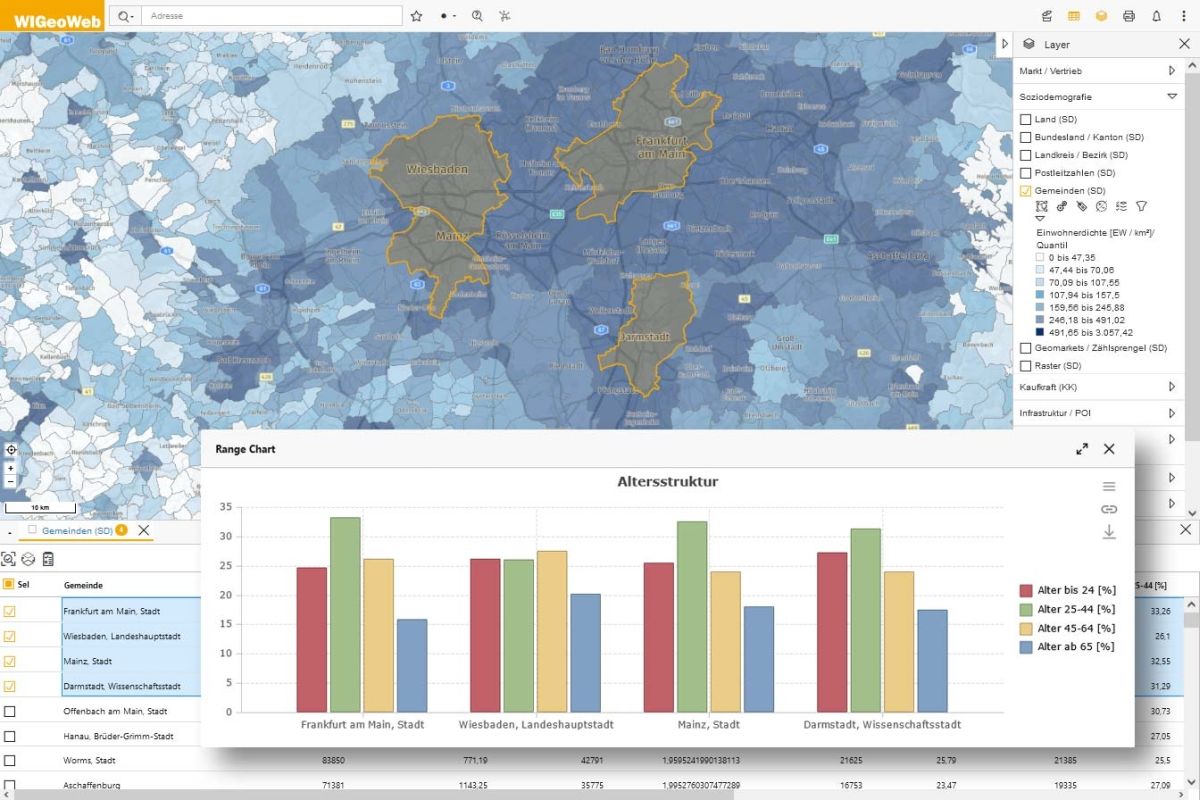Click the print icon in top toolbar
The height and width of the screenshot is (800, 1200).
pyautogui.click(x=1129, y=16)
